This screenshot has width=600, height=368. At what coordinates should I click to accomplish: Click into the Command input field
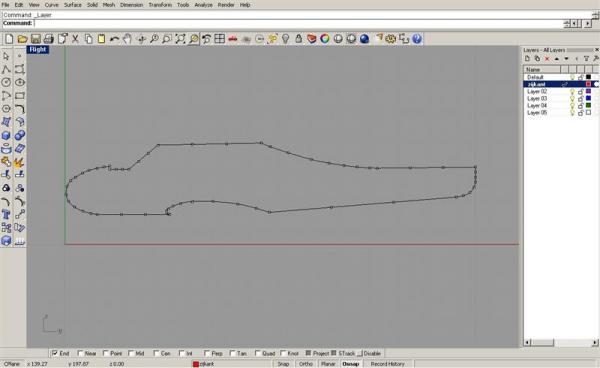pos(298,23)
